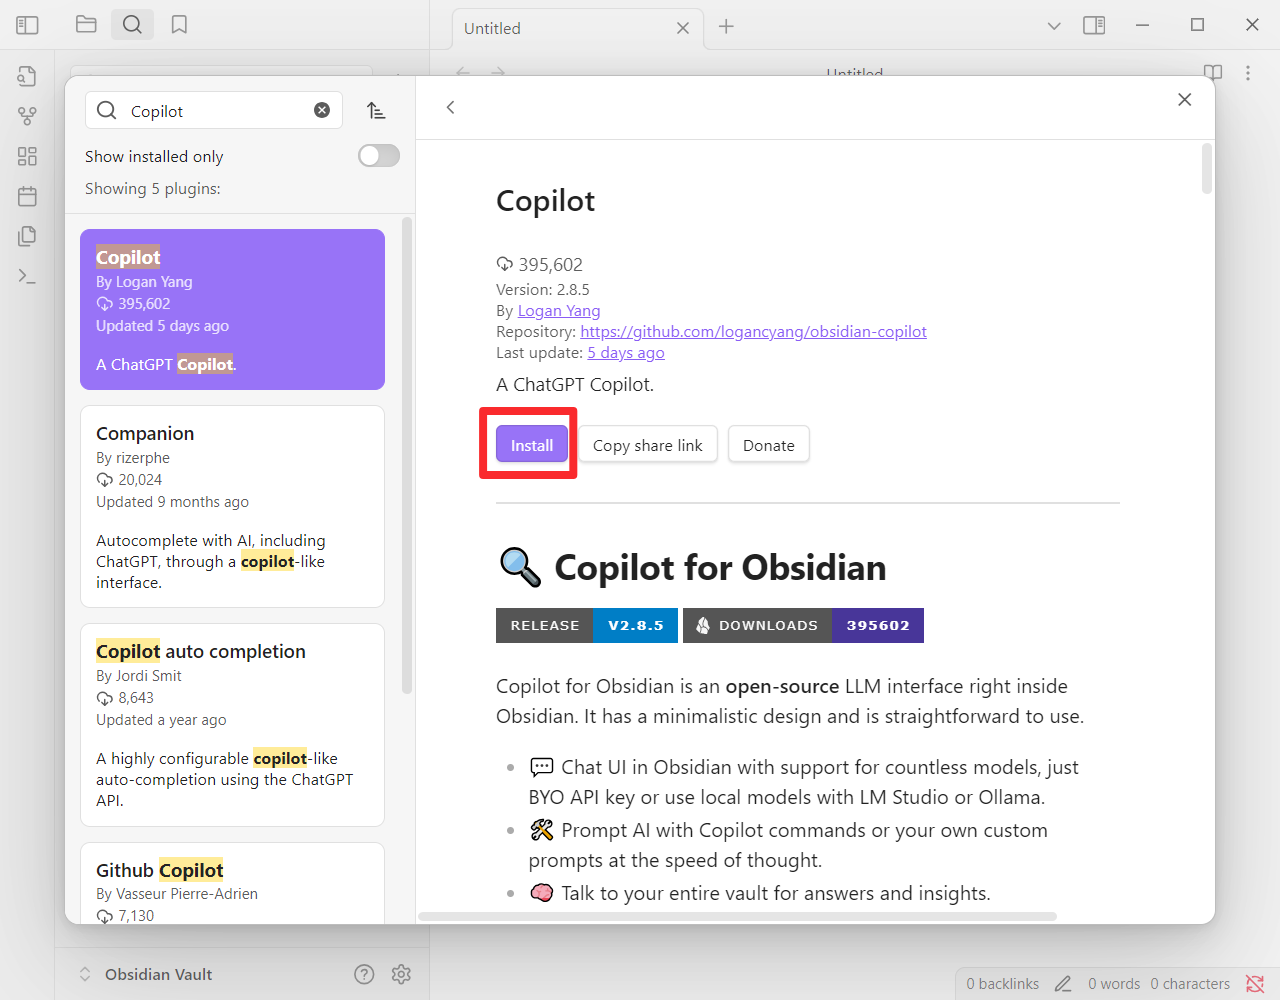Open daily note calendar icon
Viewport: 1280px width, 1000px height.
[27, 196]
